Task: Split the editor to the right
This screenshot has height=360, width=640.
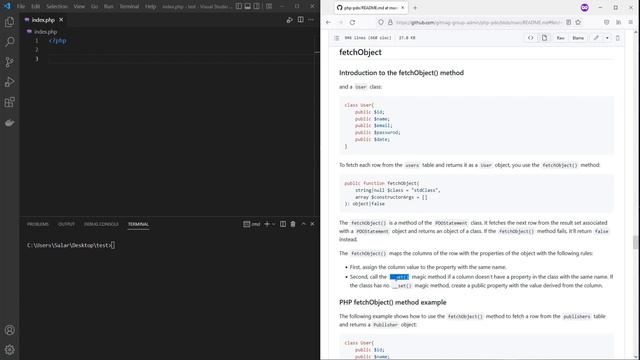Action: click(x=300, y=20)
